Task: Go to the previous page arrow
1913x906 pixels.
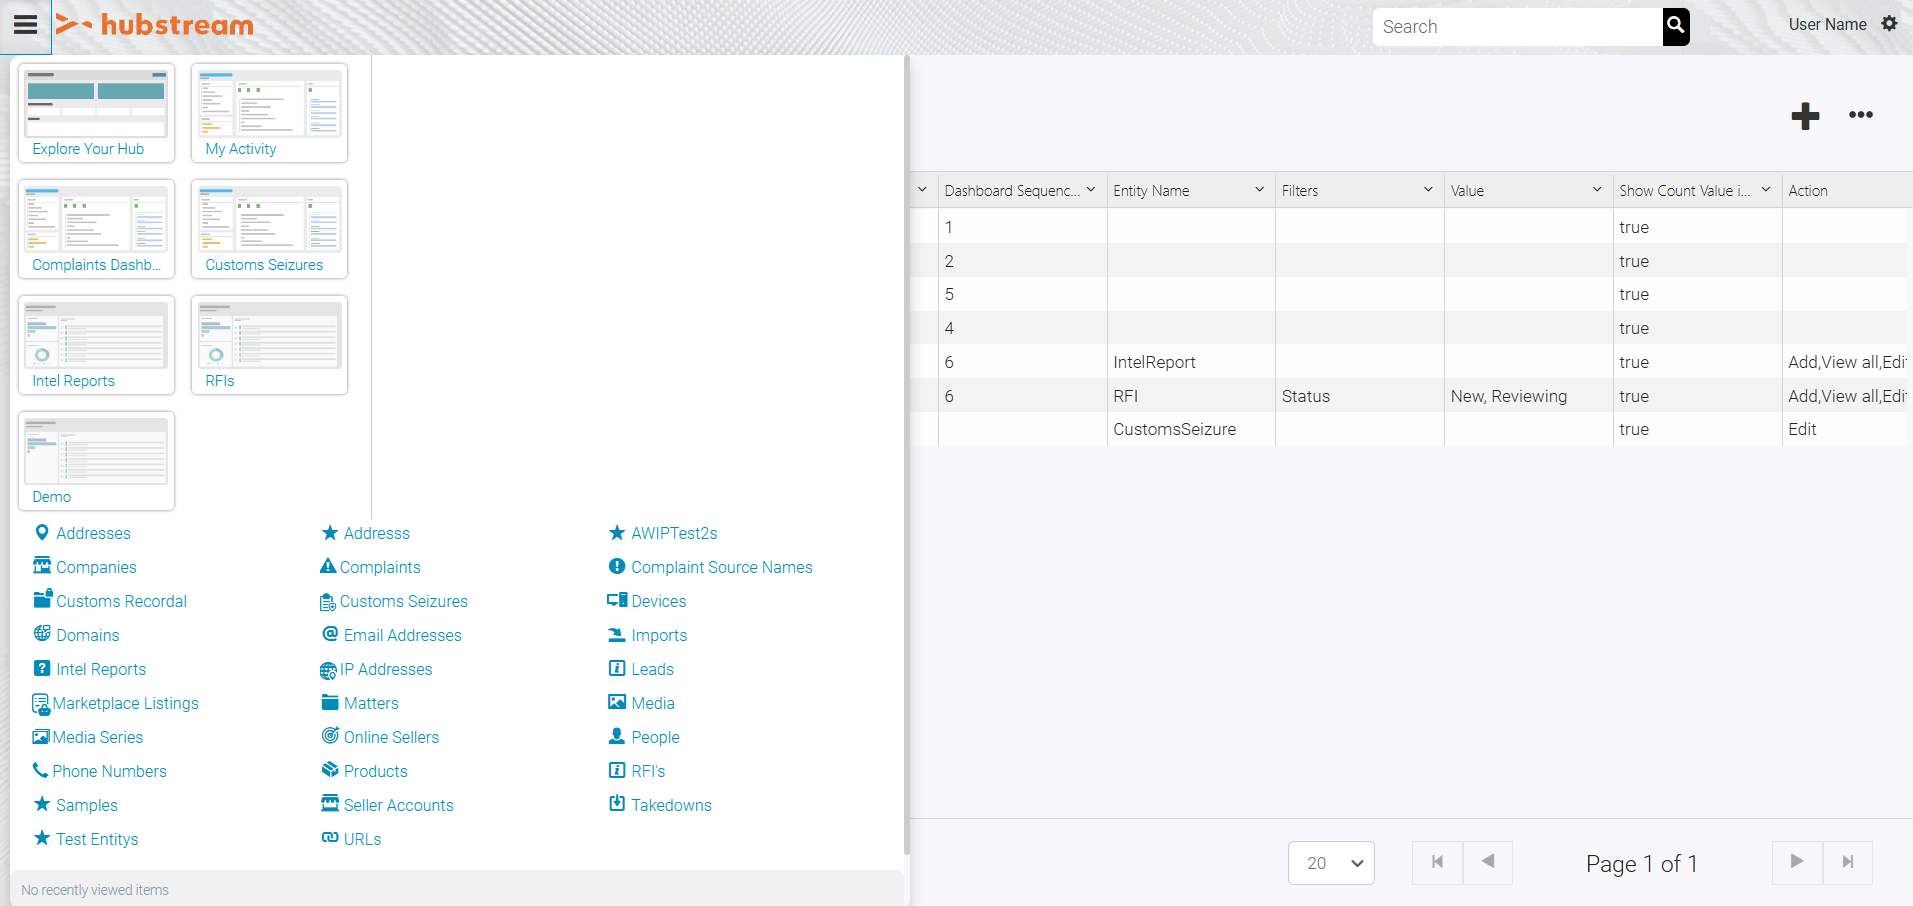Action: [x=1488, y=862]
